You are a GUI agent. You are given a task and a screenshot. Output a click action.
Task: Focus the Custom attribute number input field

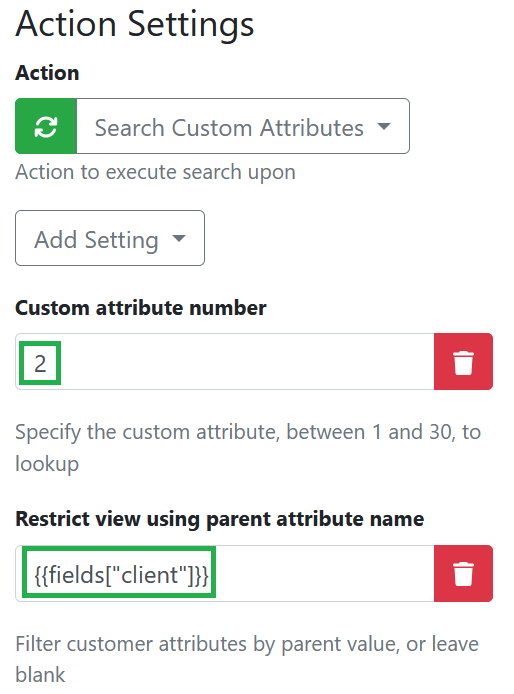tap(225, 362)
